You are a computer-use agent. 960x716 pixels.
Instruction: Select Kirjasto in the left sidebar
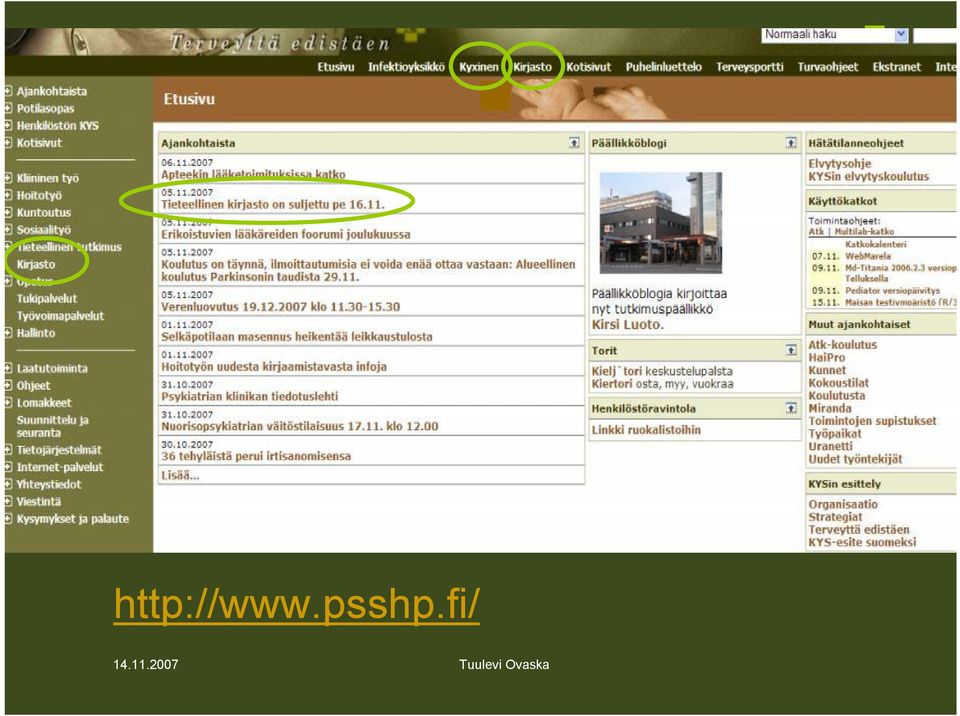point(36,264)
